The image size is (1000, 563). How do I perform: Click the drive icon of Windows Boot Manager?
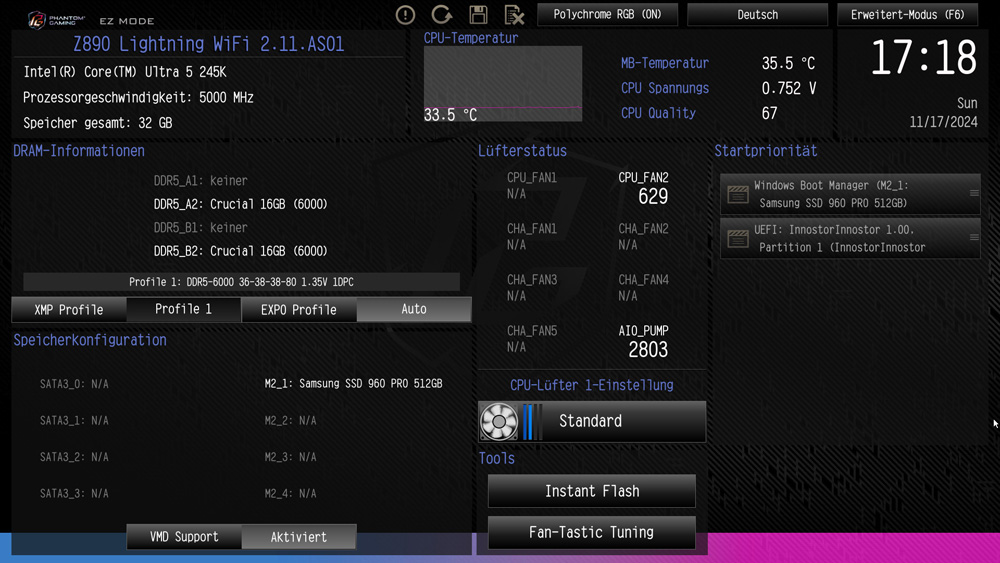[x=738, y=194]
